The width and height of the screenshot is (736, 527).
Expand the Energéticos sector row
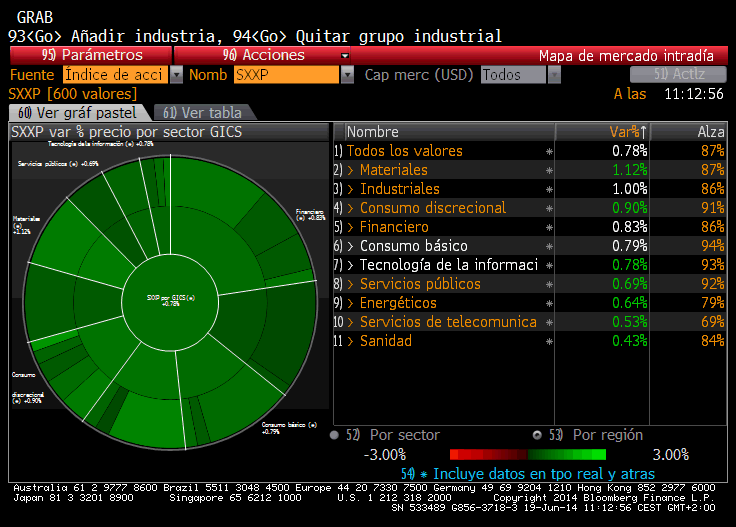pos(350,303)
